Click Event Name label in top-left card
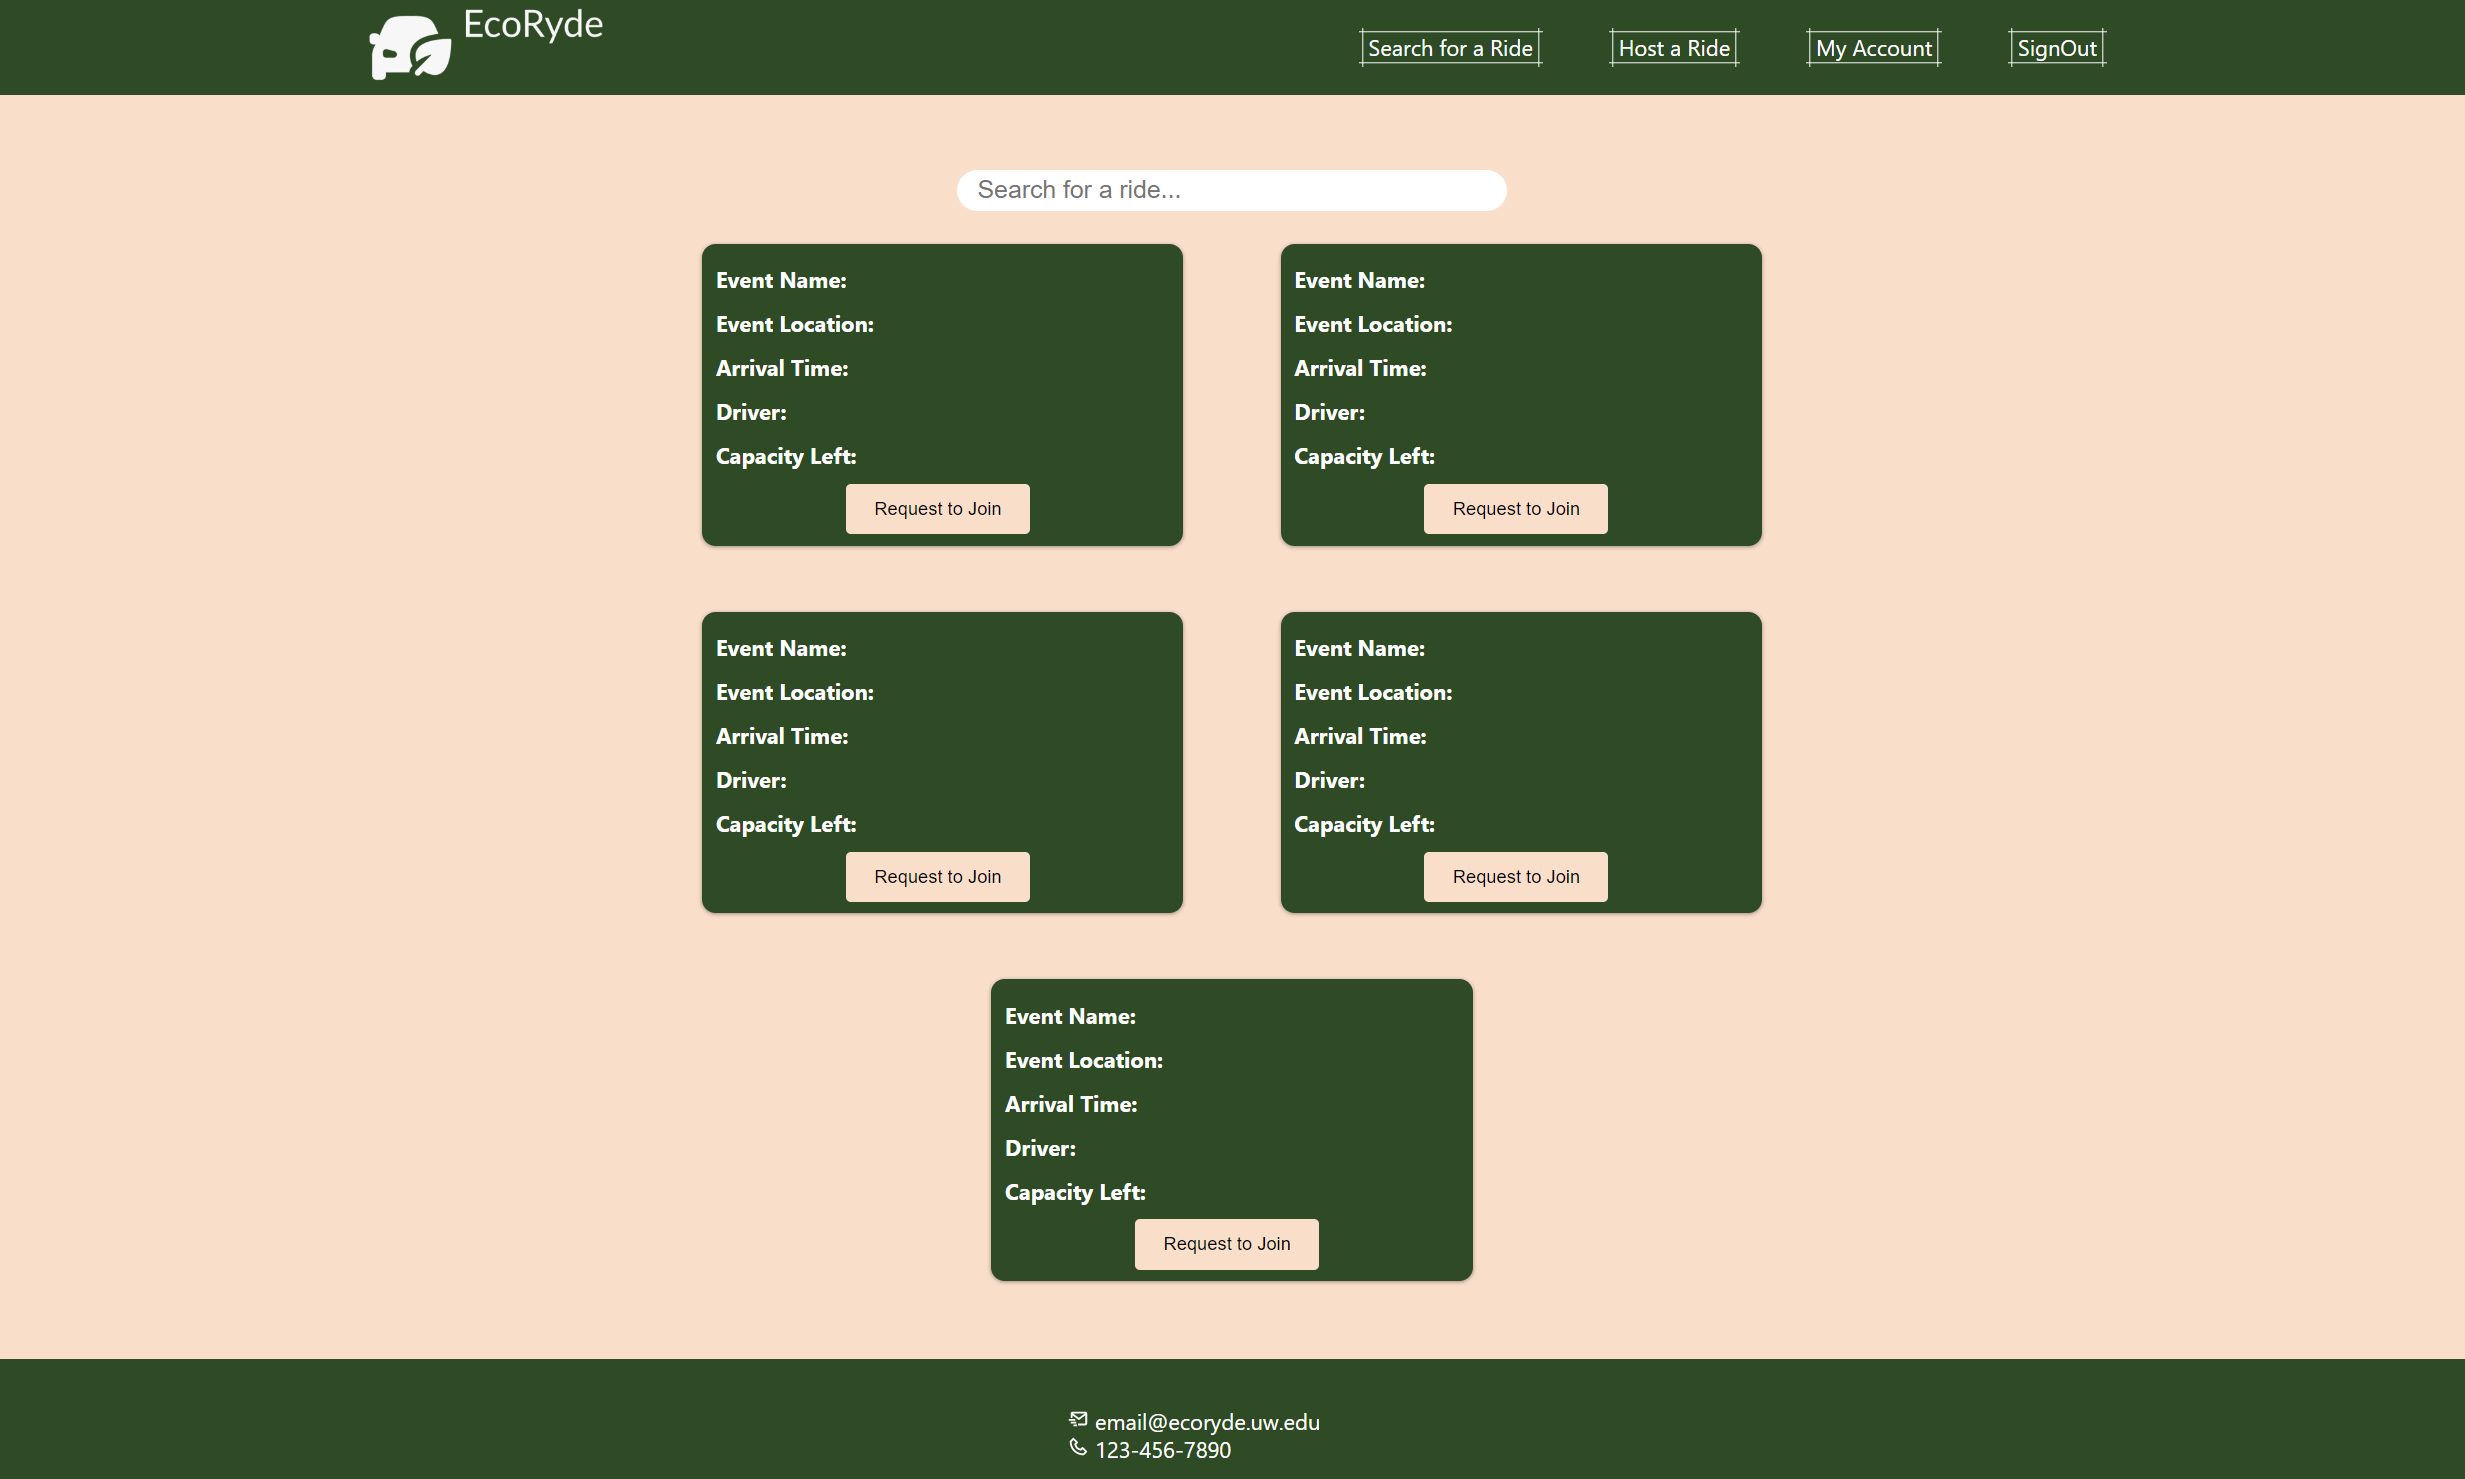 (x=781, y=281)
